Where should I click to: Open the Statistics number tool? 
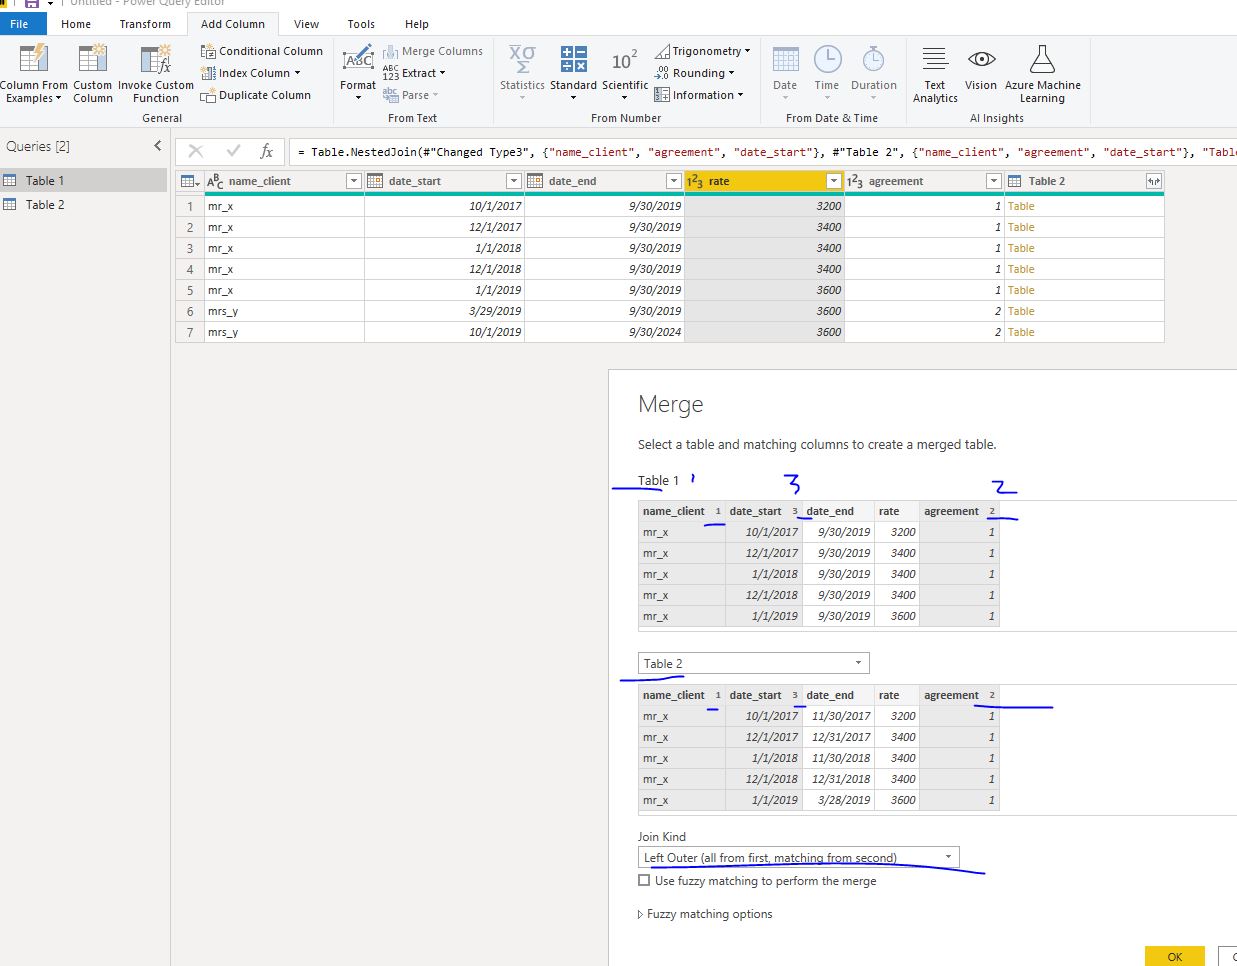click(522, 73)
